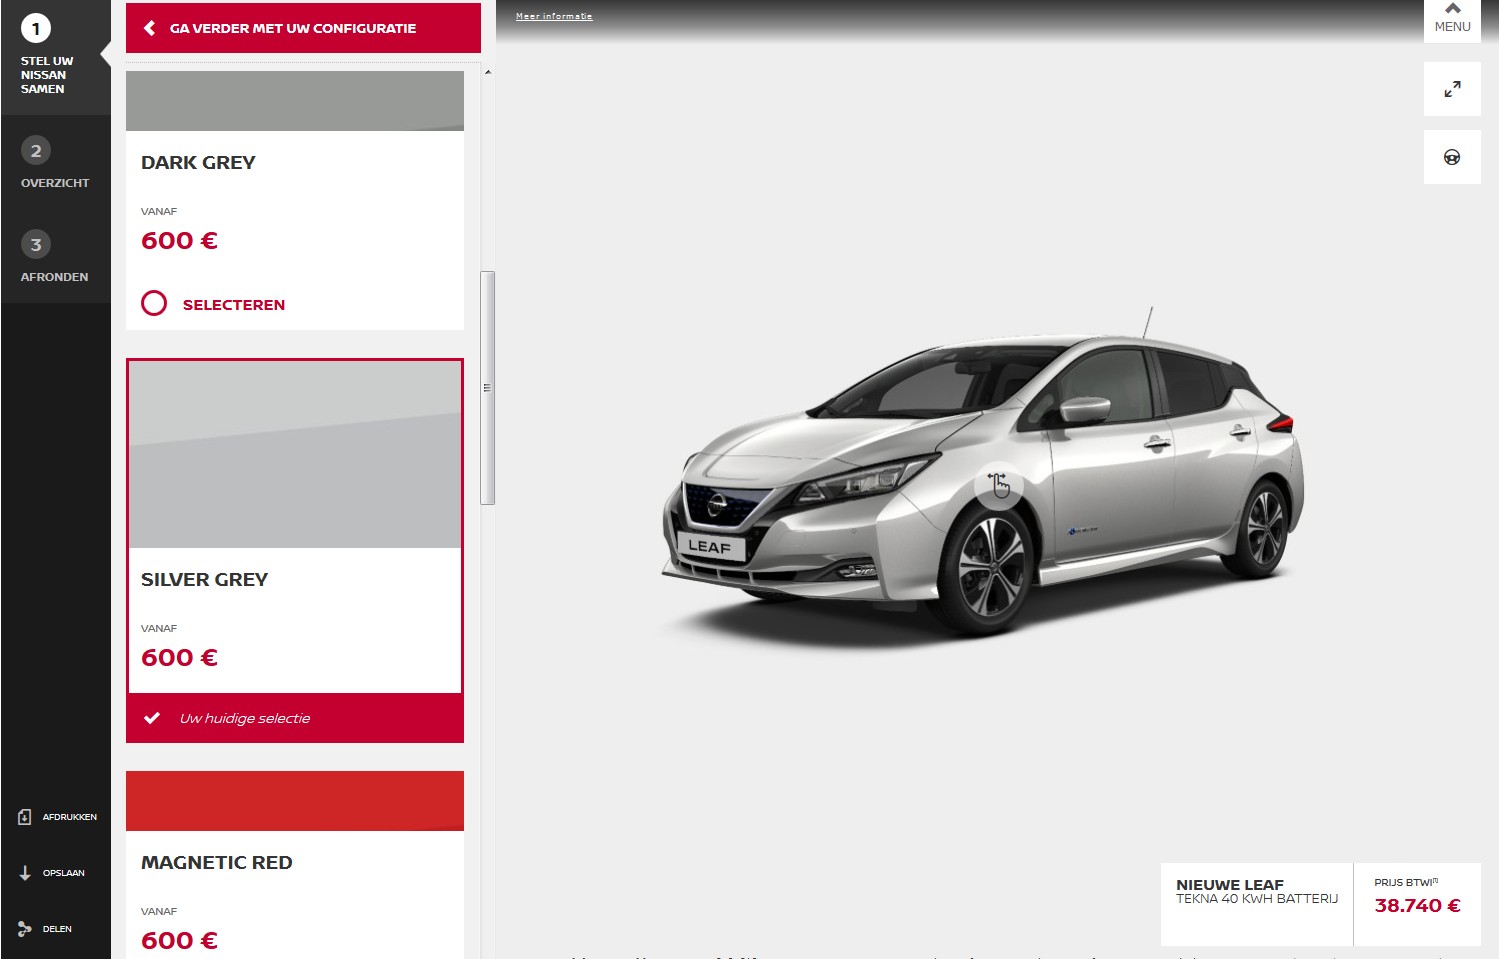Click the checkmark next to Uw huidige selectie

pos(152,718)
